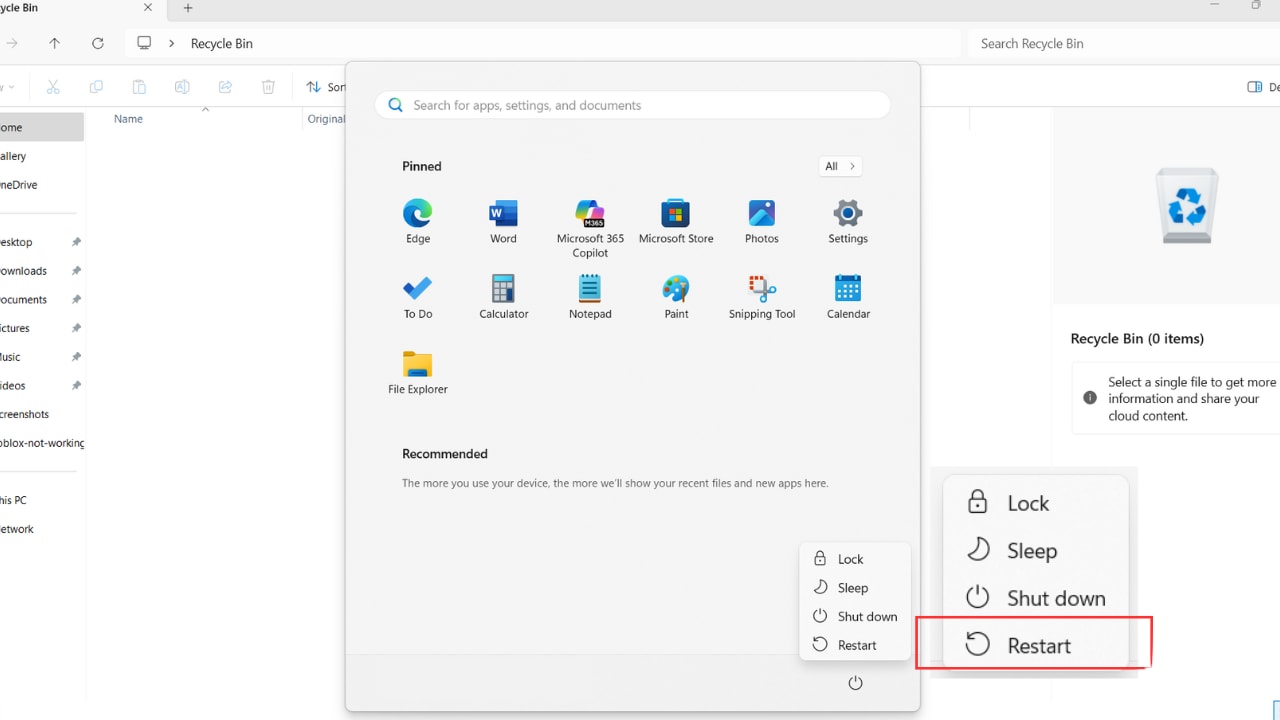Add a new File Explorer tab
Image resolution: width=1280 pixels, height=720 pixels.
point(187,8)
